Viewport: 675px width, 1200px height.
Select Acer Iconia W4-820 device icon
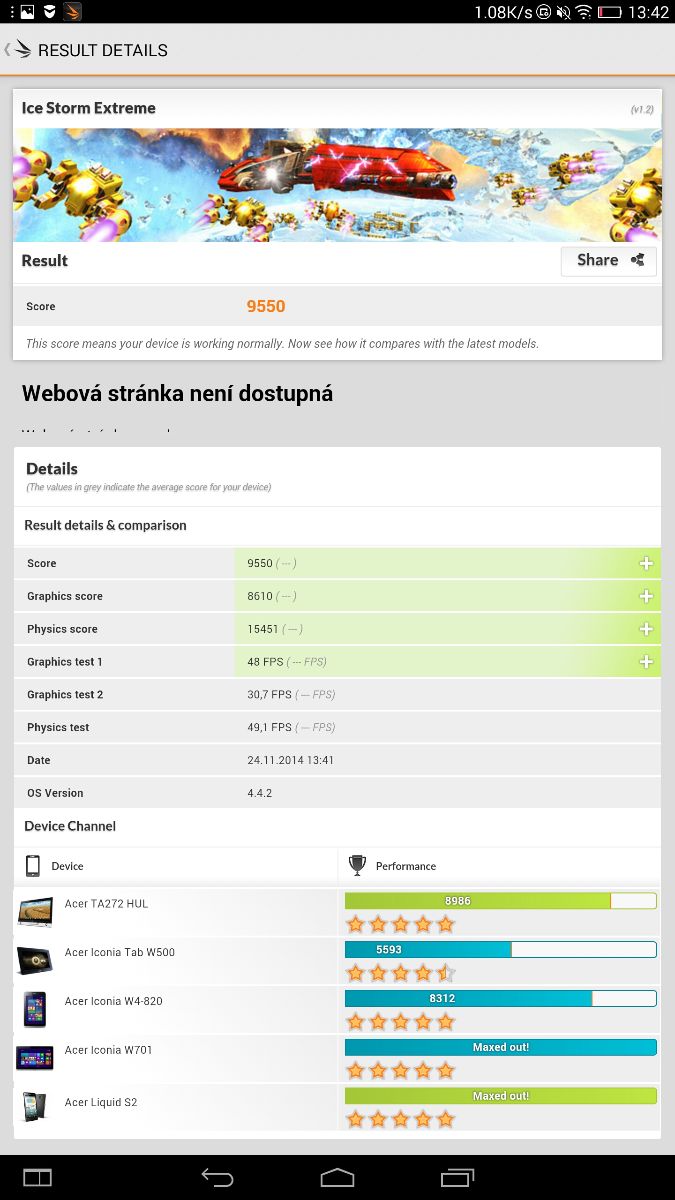tap(34, 1009)
